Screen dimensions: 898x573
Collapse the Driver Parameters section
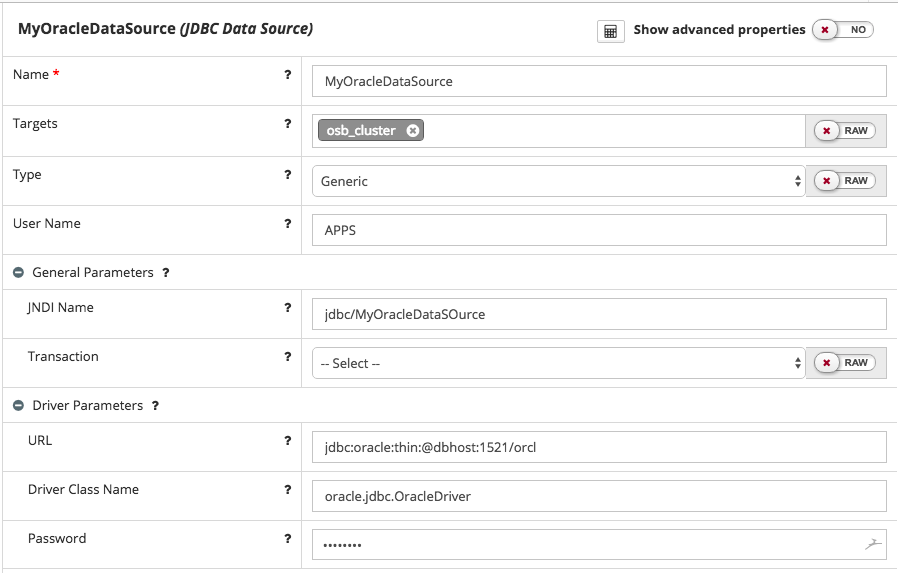[x=18, y=406]
